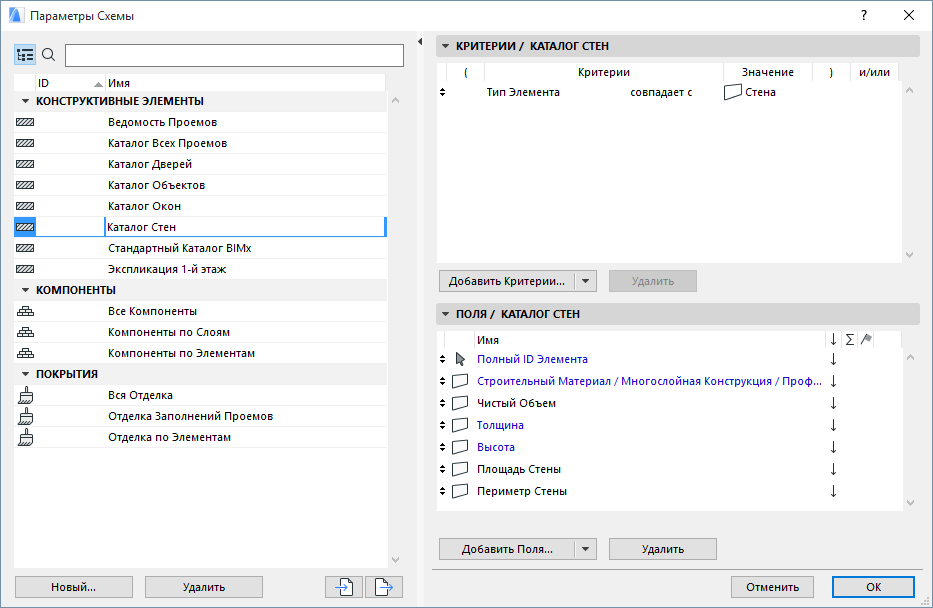
Task: Toggle the tree view icon above scheme list
Action: click(x=25, y=55)
